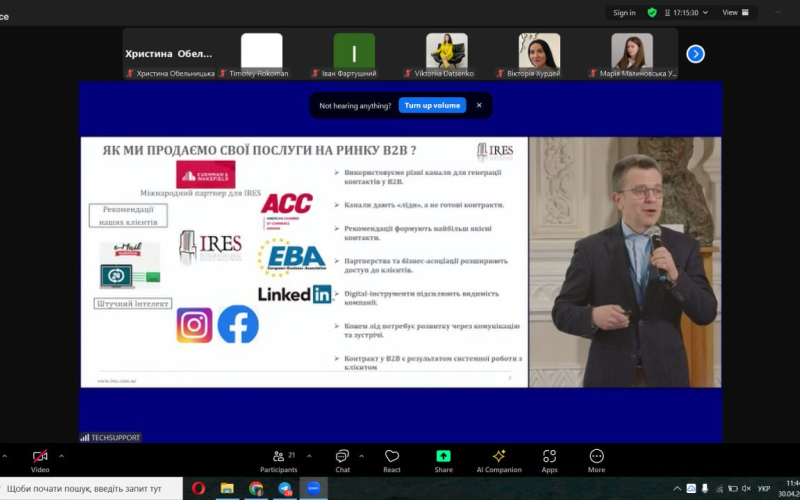This screenshot has height=500, width=800.
Task: Dismiss the Not hearing anything notification
Action: (479, 105)
